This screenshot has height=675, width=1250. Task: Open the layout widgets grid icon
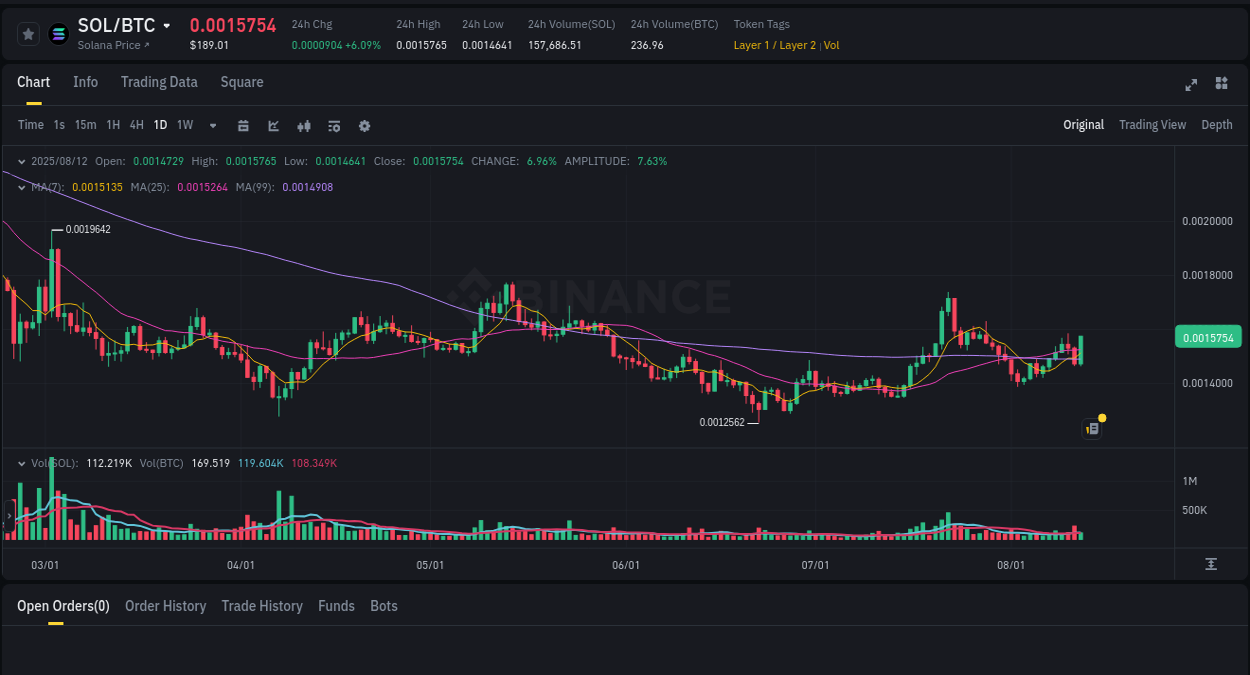point(1221,83)
